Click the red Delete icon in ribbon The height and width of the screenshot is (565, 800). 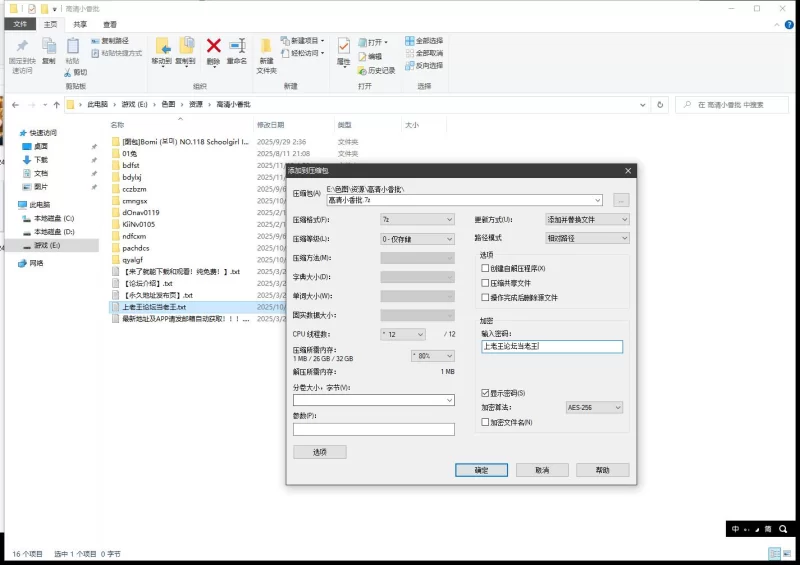click(x=213, y=46)
